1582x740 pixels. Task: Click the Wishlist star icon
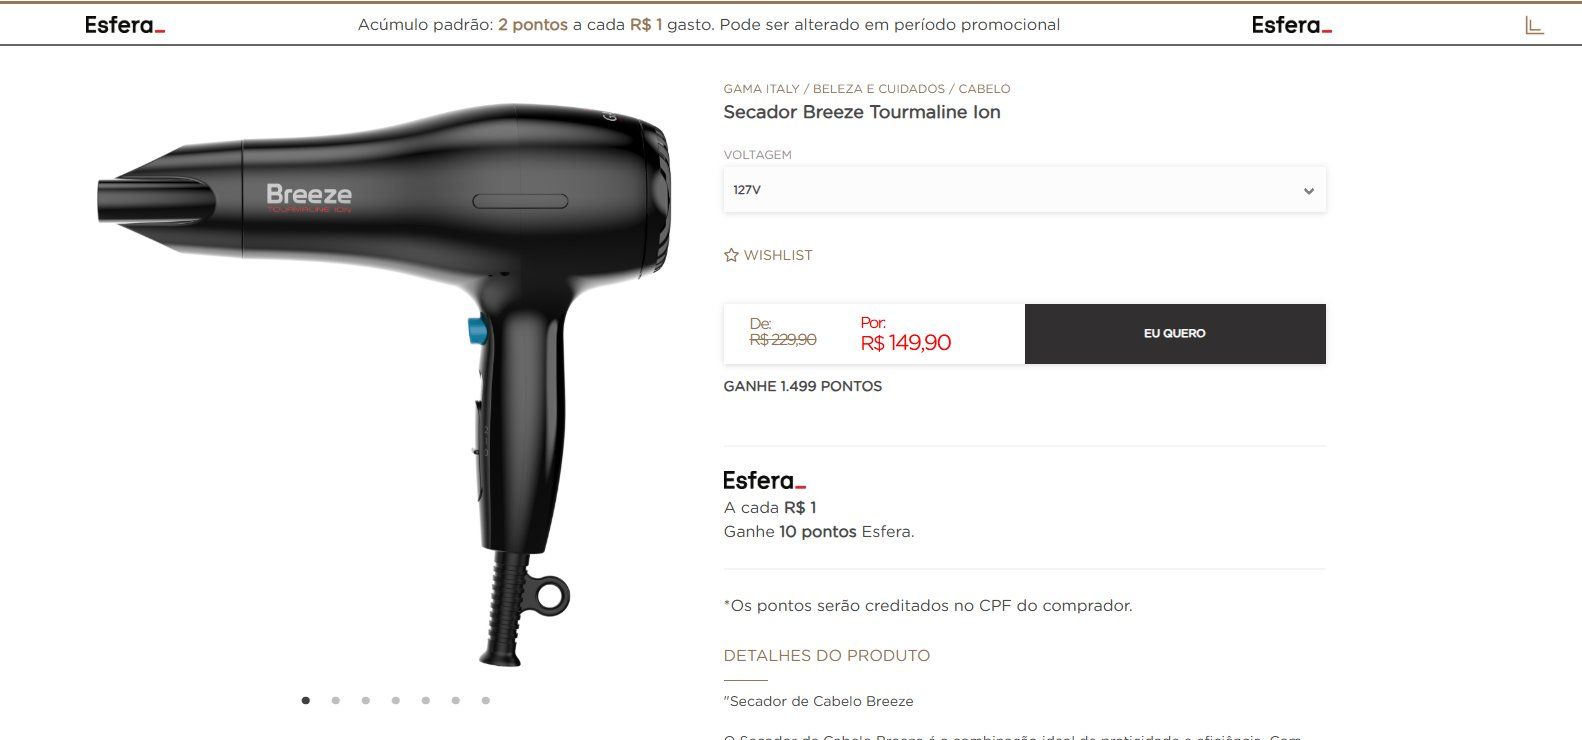(x=731, y=255)
